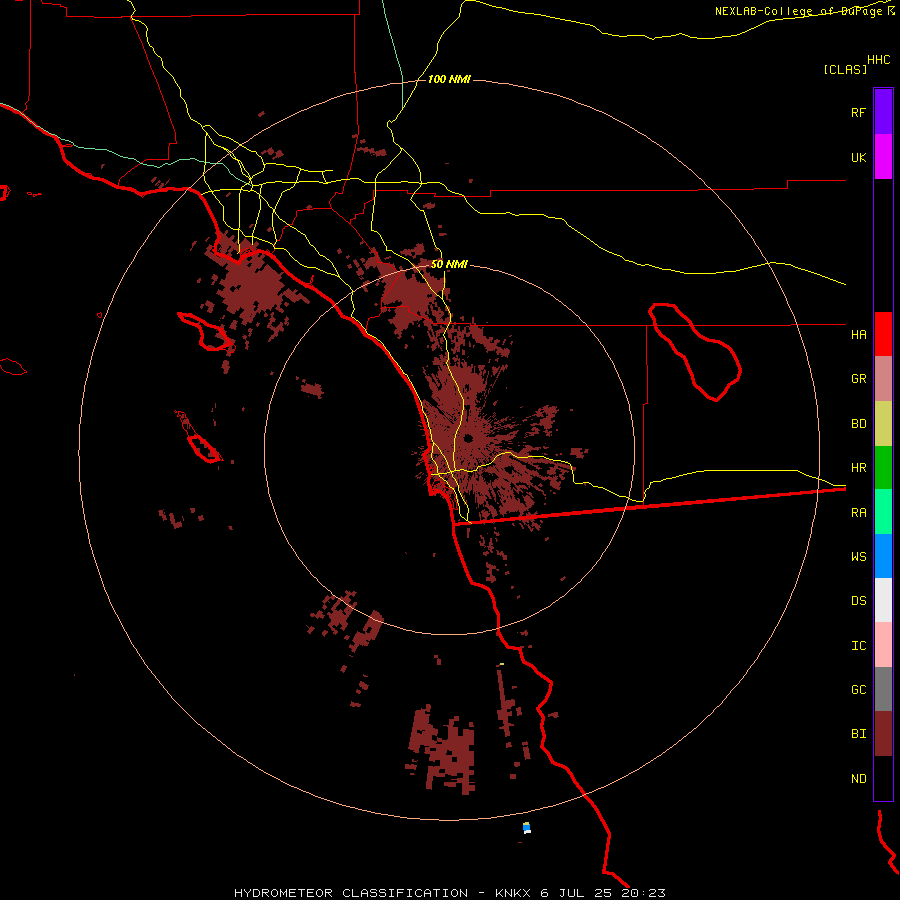Viewport: 900px width, 900px height.
Task: Click the gray GC legend color swatch
Action: [x=883, y=689]
